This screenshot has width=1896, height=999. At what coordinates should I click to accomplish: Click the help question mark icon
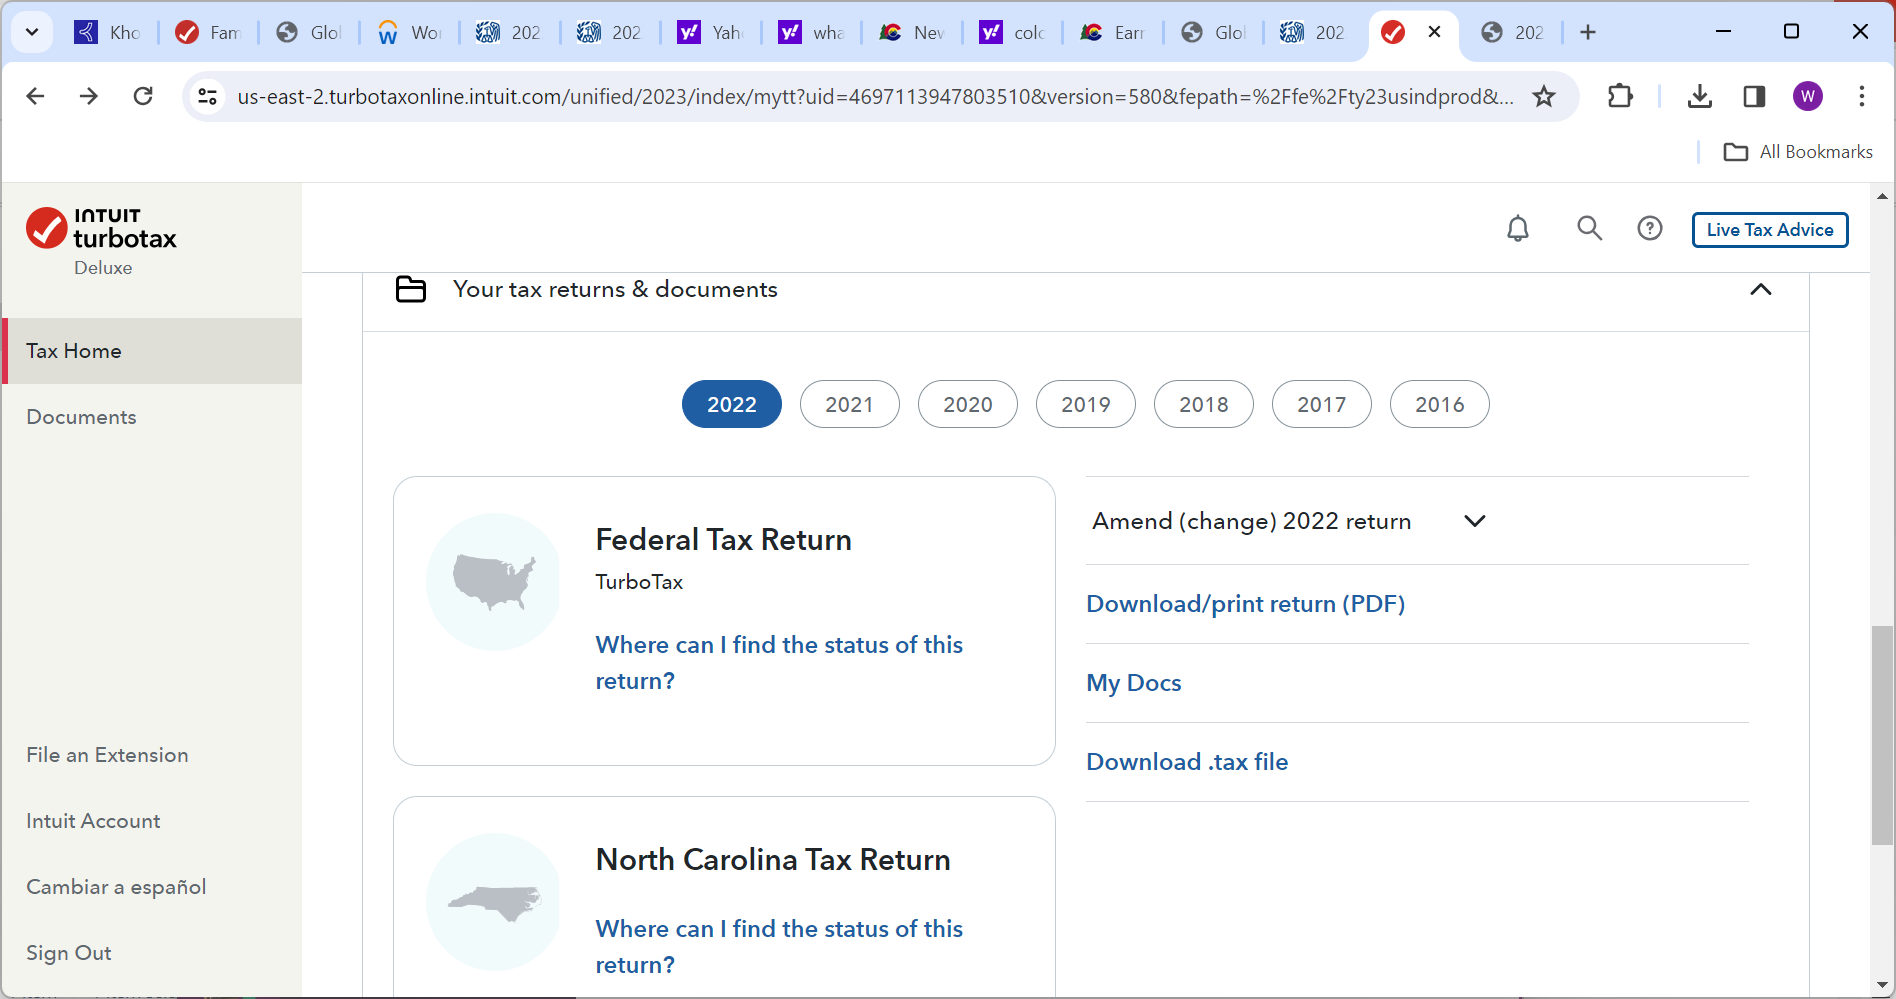[x=1650, y=228]
